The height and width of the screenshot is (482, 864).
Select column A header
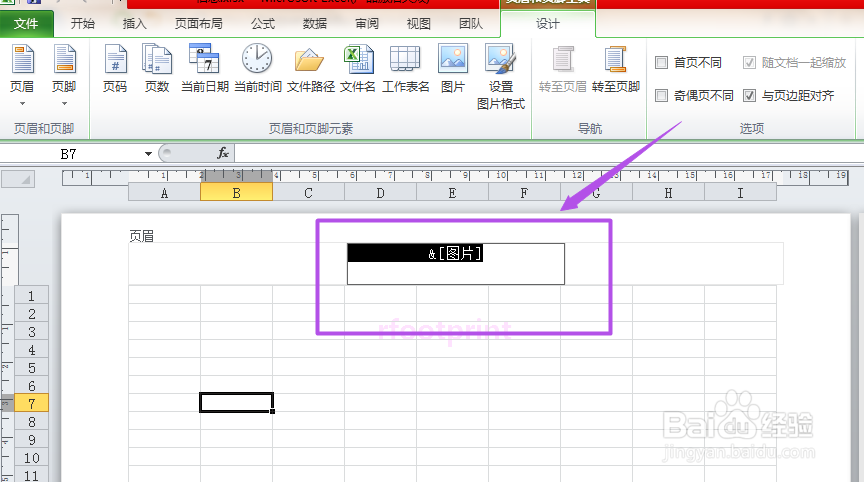(x=164, y=193)
